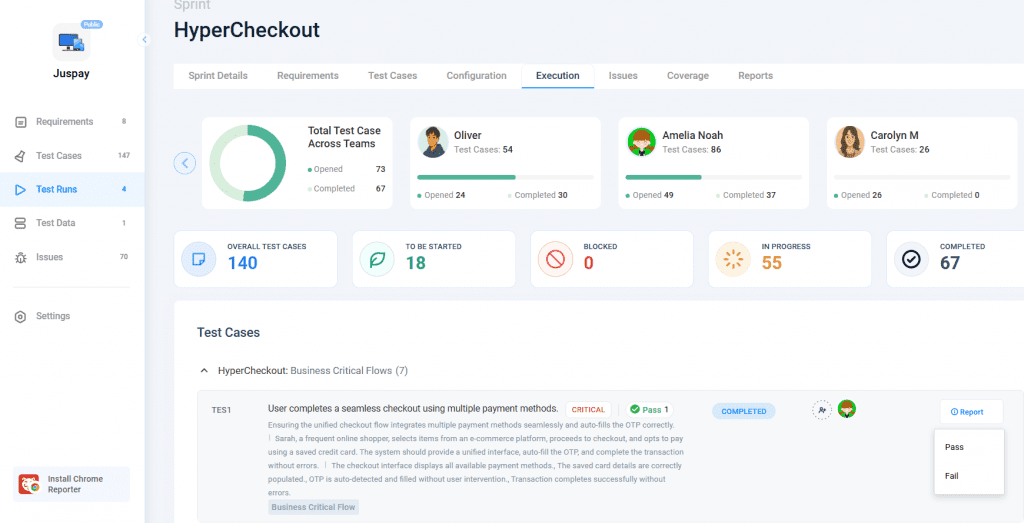Click the Requirements sidebar icon

(21, 122)
